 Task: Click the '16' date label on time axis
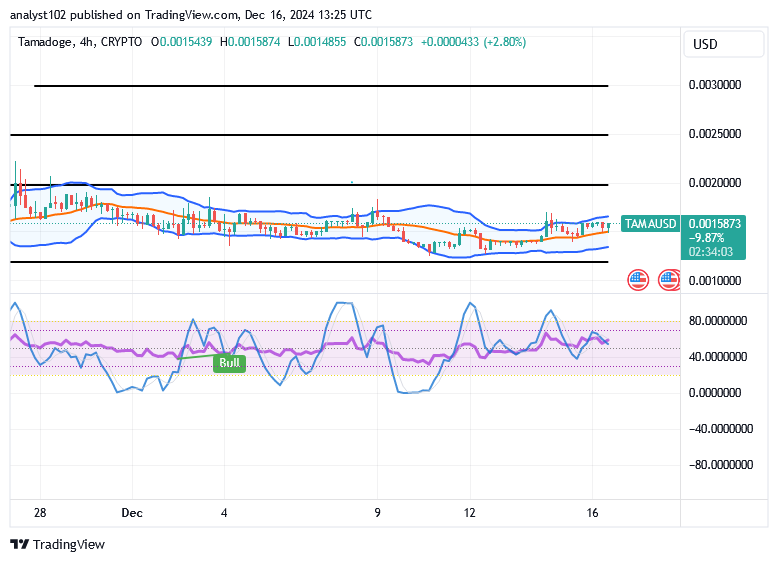pyautogui.click(x=592, y=513)
